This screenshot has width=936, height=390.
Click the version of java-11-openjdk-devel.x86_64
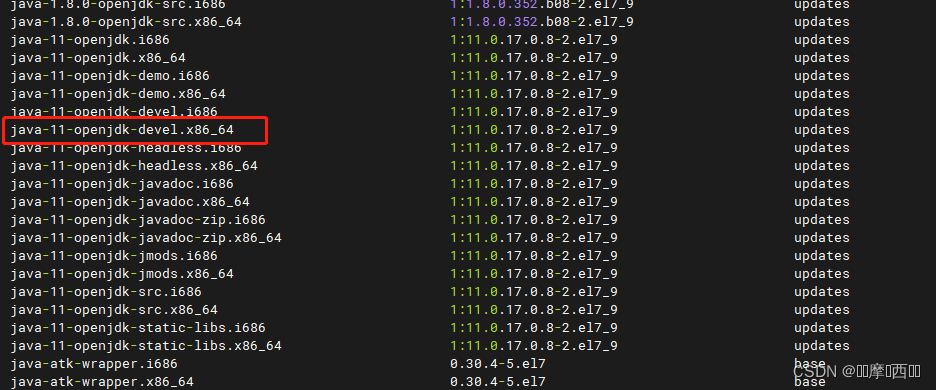point(534,130)
